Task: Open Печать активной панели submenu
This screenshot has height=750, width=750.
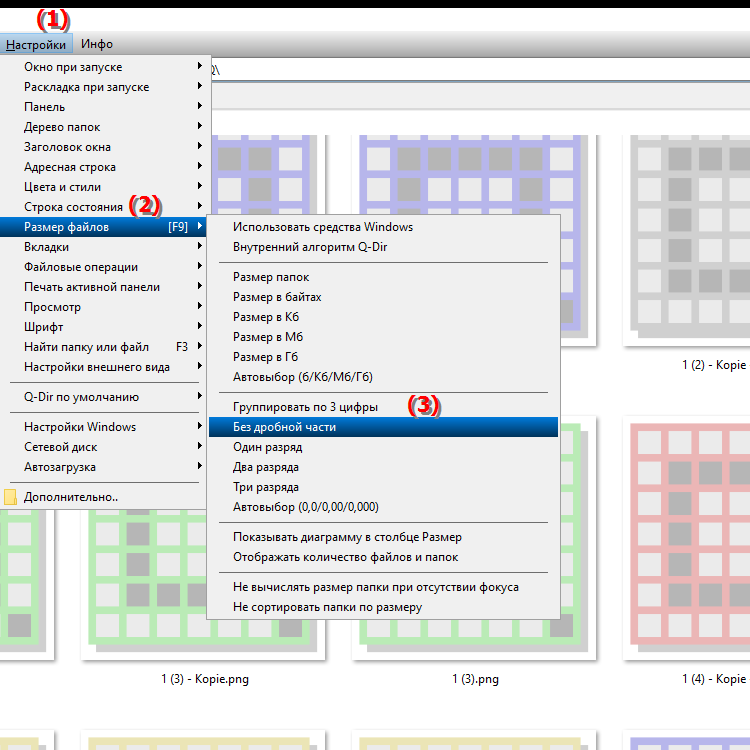Action: pyautogui.click(x=104, y=287)
